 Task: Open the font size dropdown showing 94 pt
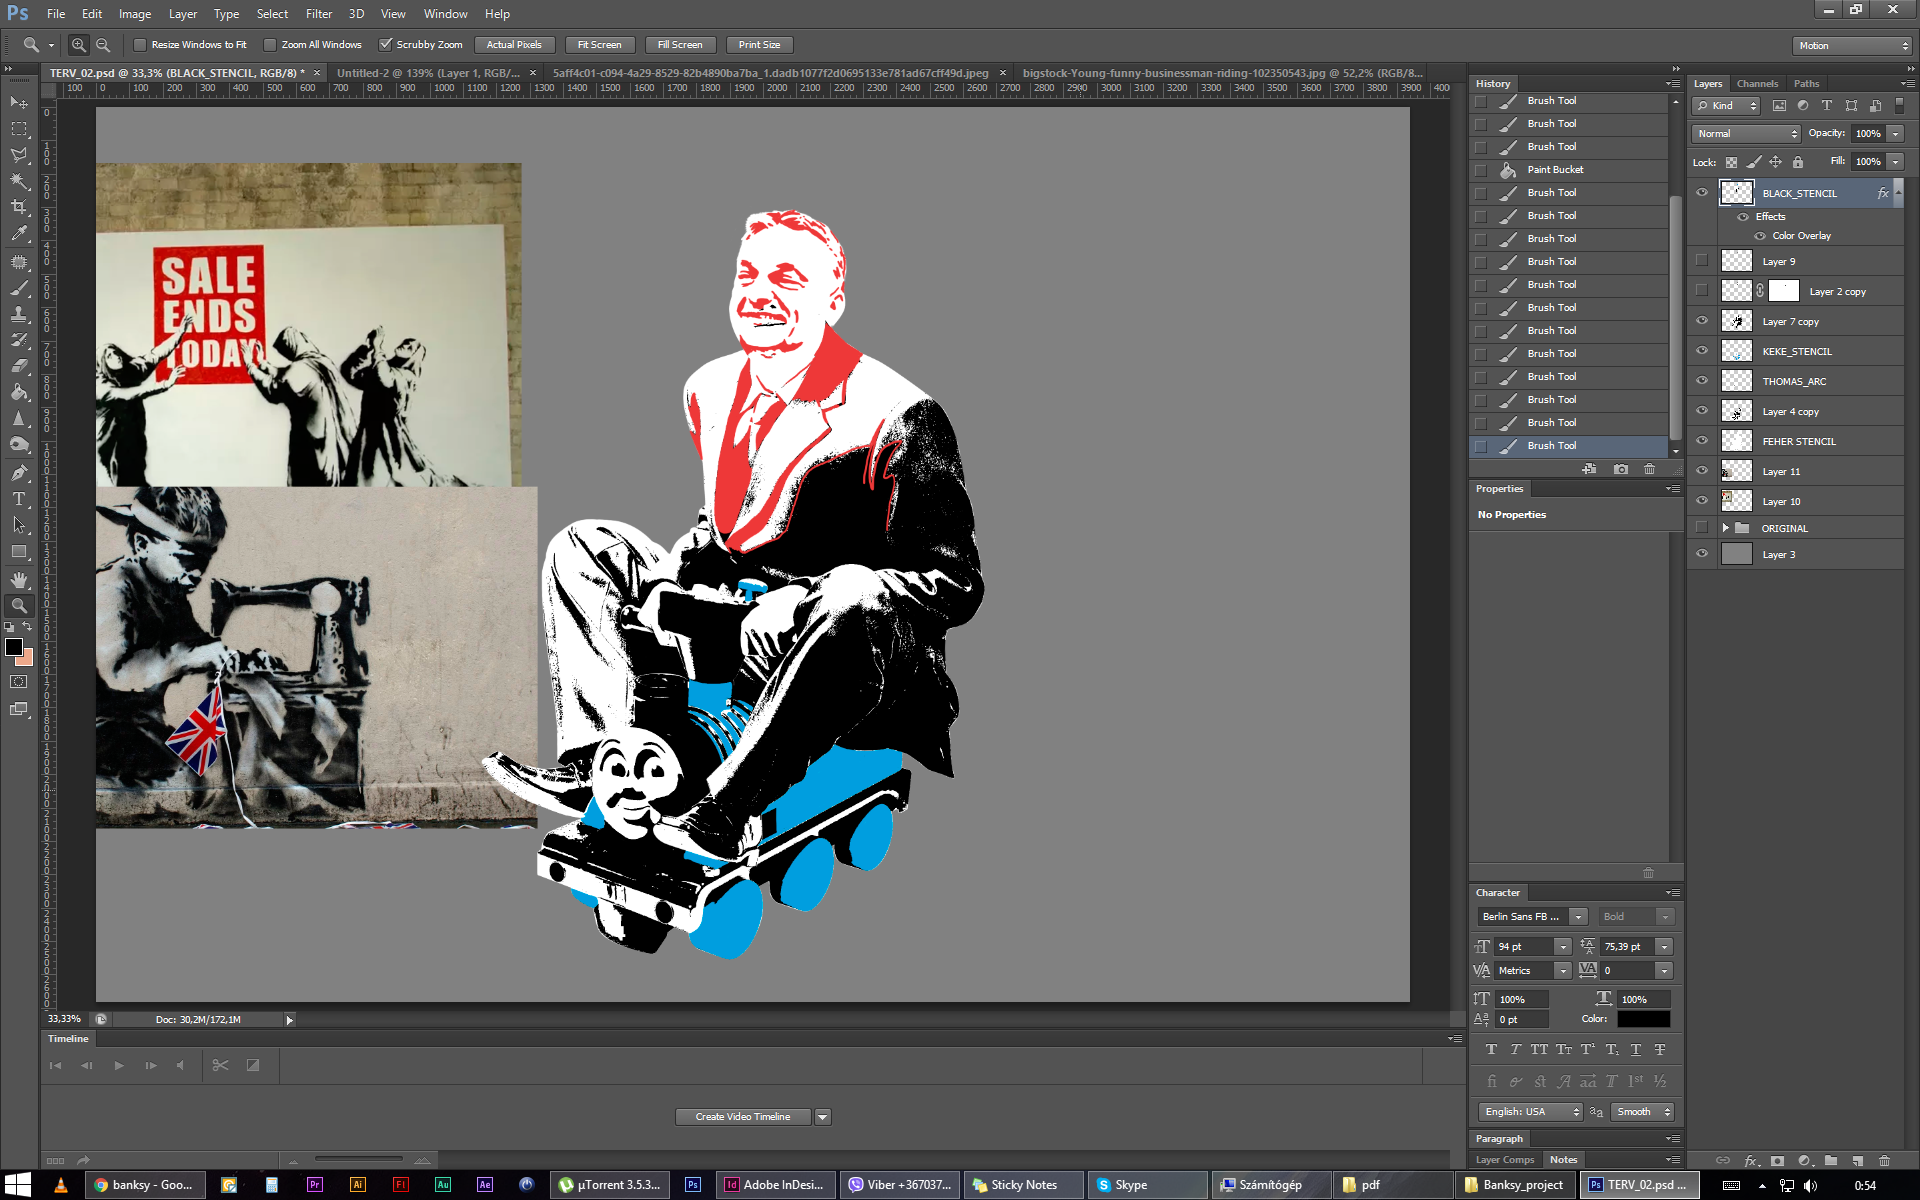click(x=1562, y=946)
